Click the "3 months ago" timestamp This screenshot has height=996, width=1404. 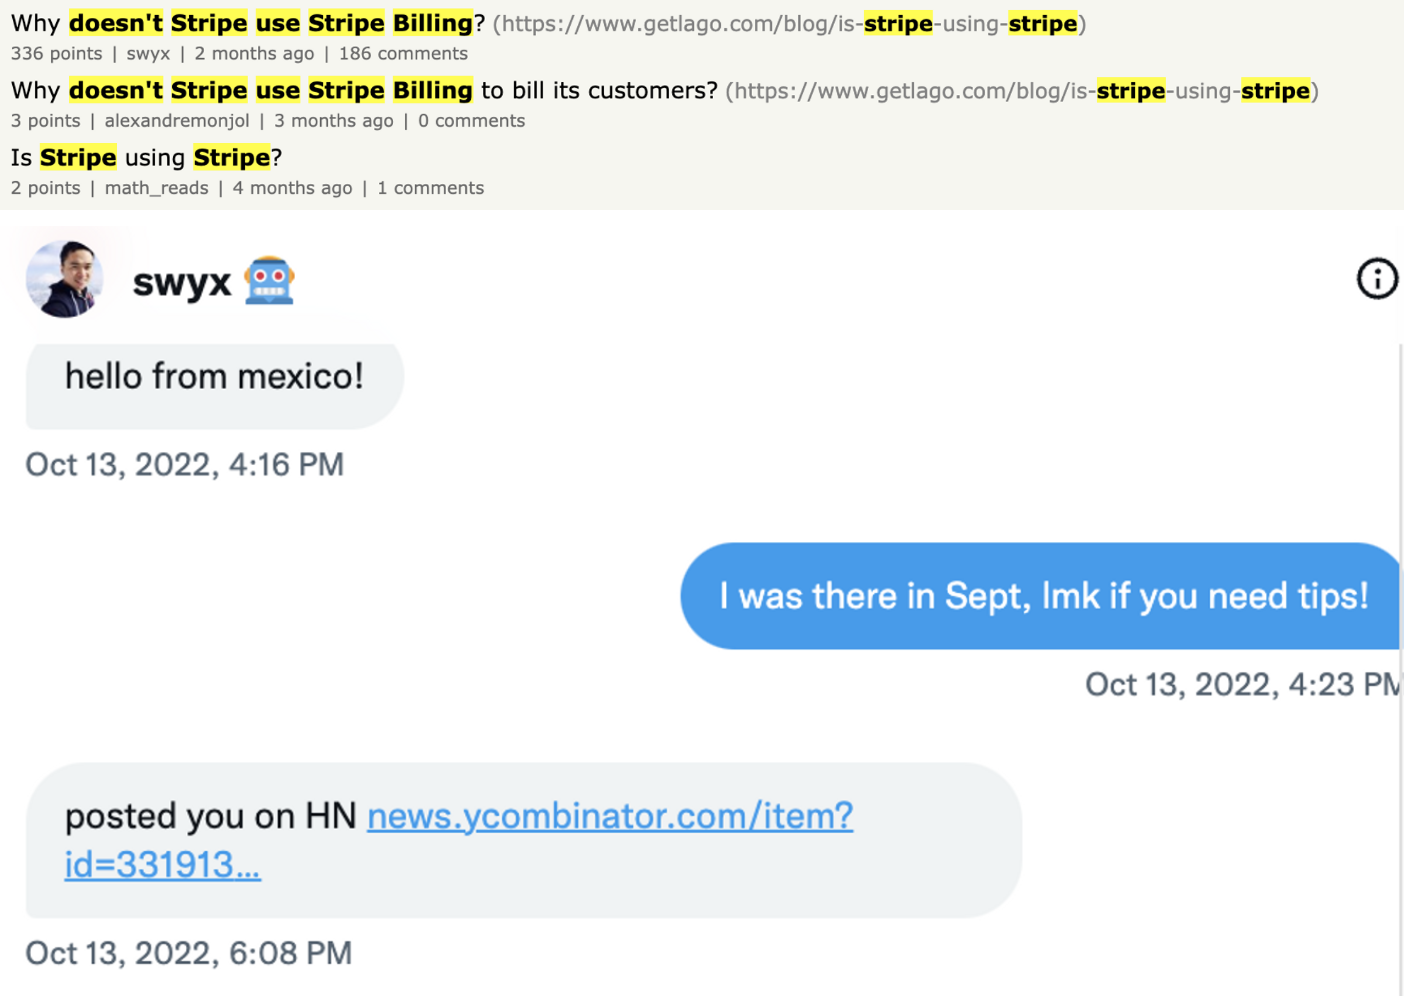pyautogui.click(x=333, y=121)
